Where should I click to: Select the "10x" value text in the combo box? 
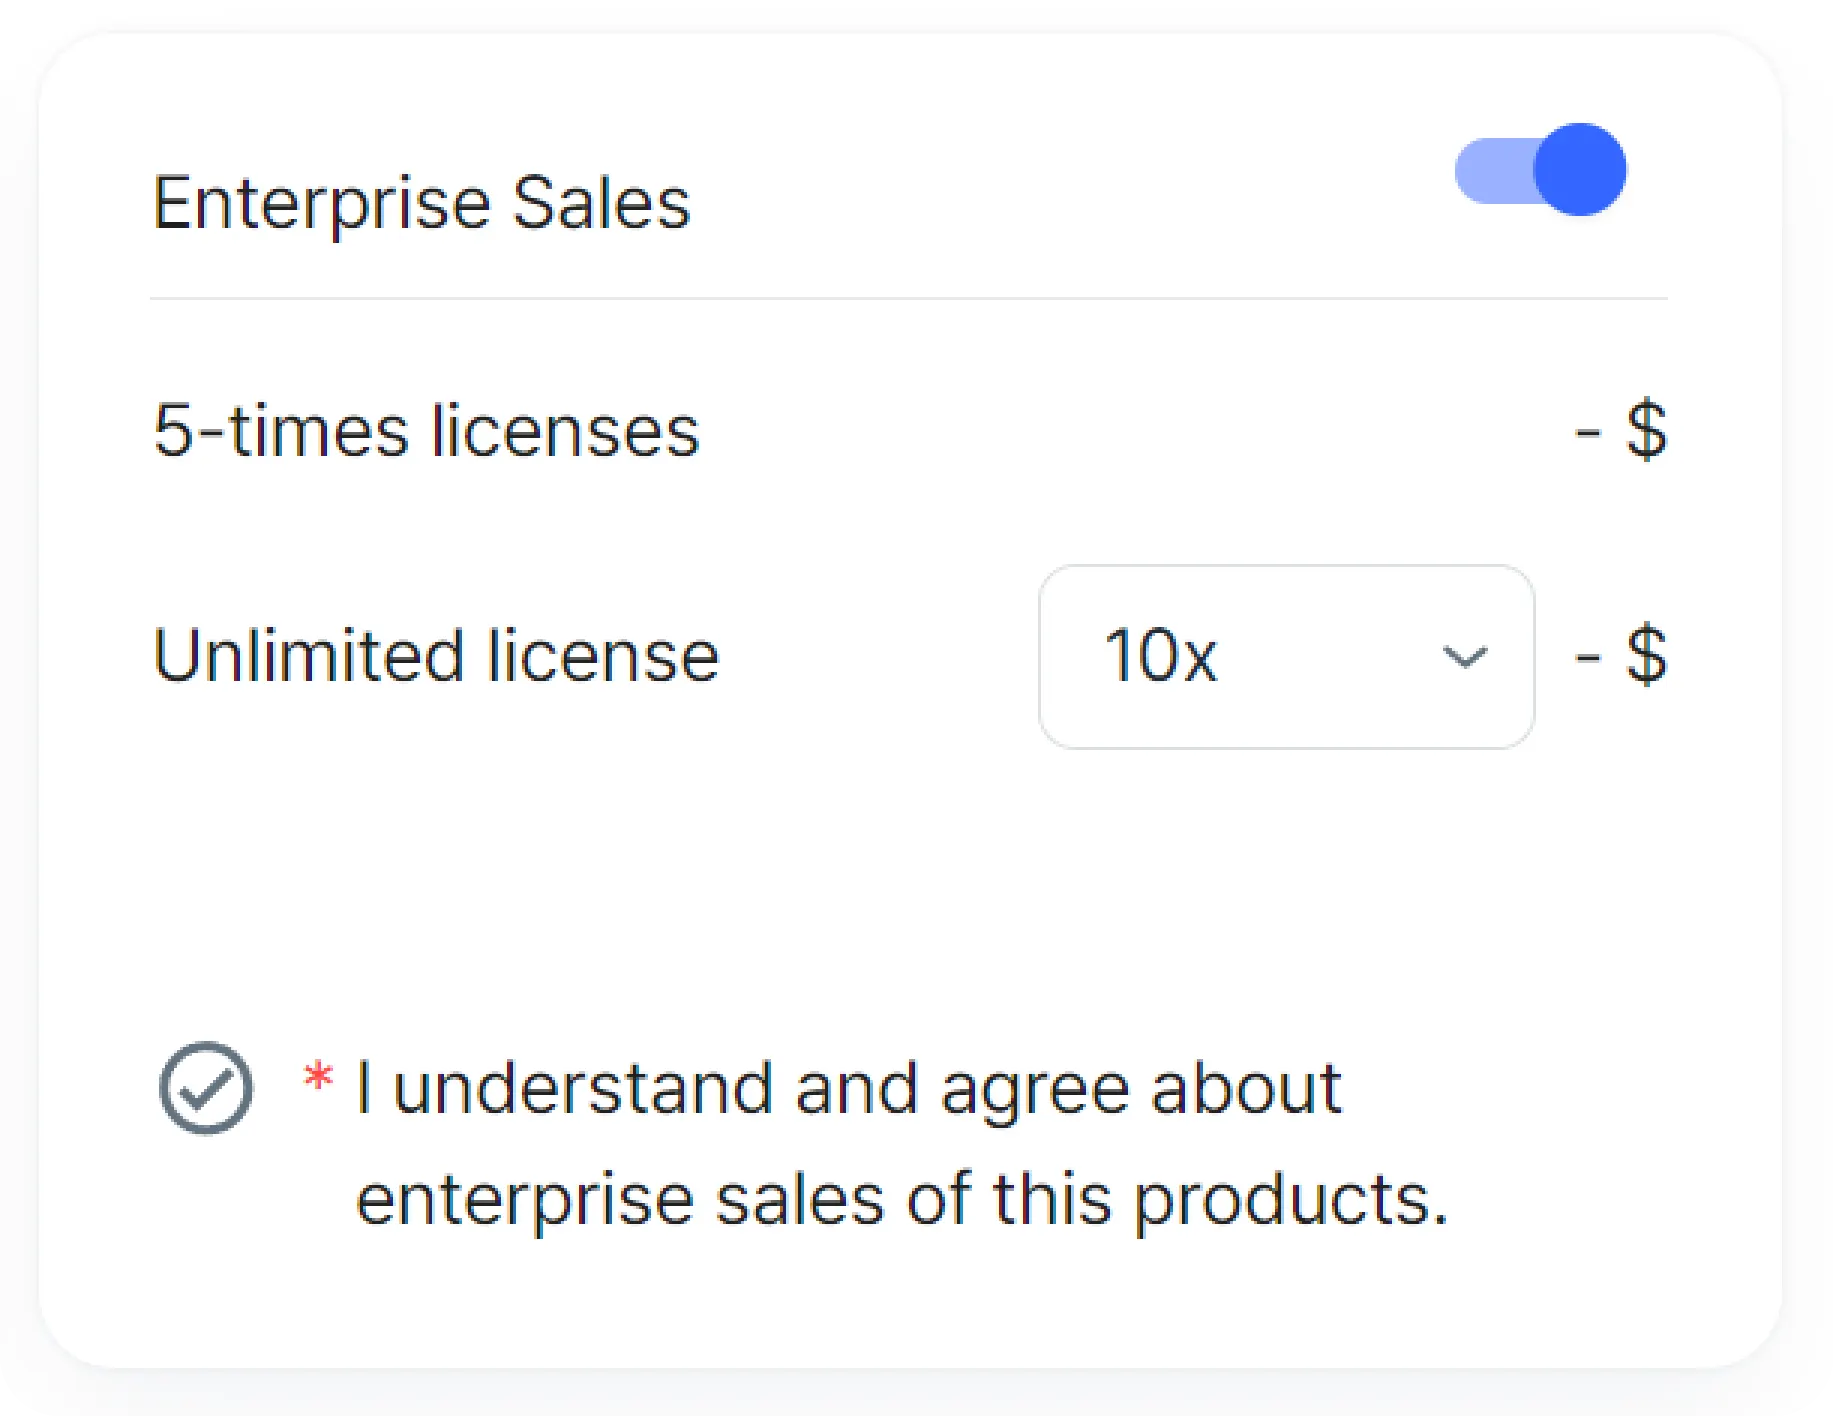point(1161,657)
